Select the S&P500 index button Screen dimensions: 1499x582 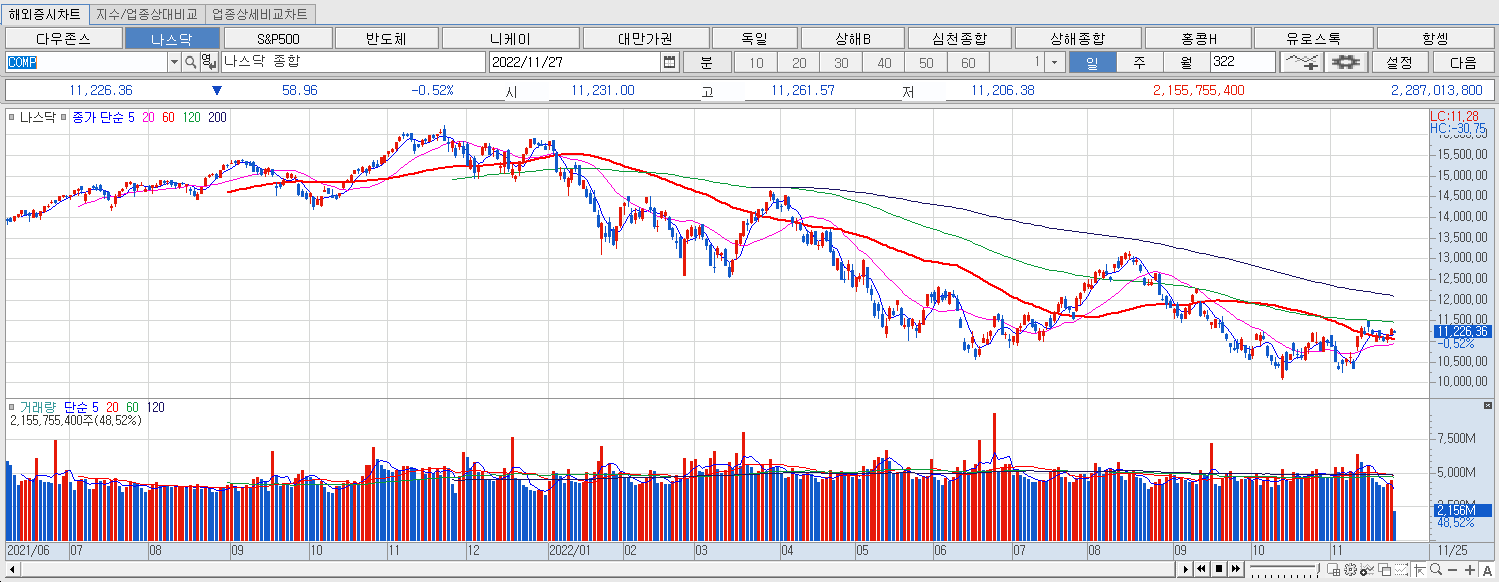[277, 38]
